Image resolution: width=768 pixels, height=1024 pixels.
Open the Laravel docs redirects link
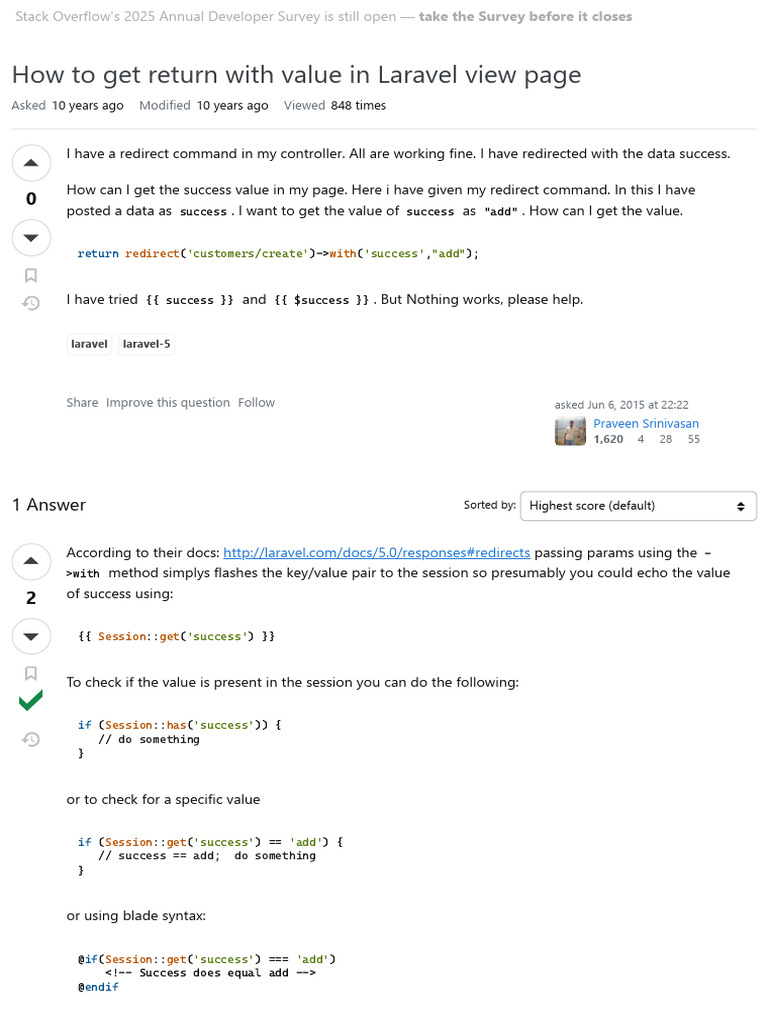377,553
